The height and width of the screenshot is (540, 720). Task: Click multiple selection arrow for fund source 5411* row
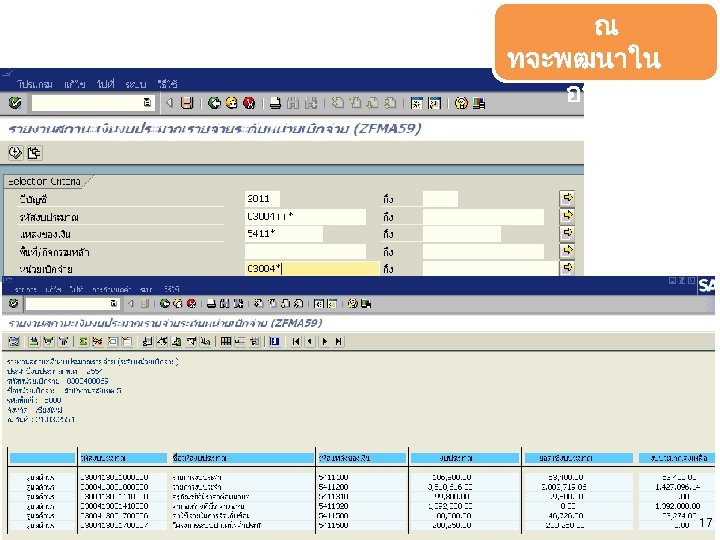click(568, 233)
